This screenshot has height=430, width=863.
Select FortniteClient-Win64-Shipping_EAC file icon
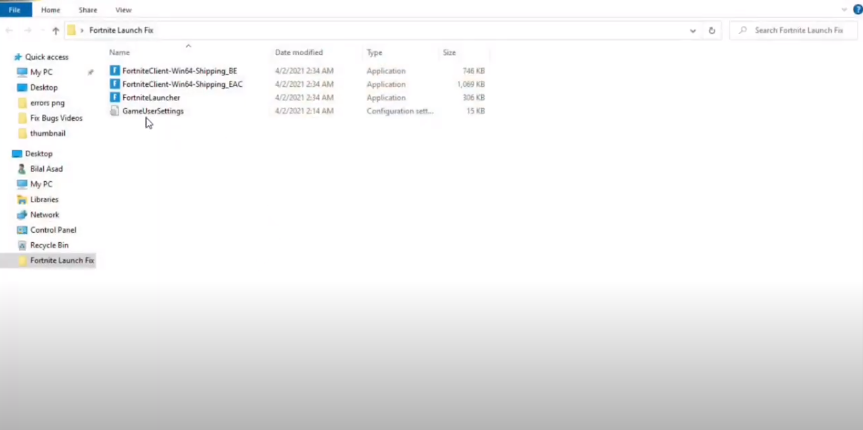114,84
